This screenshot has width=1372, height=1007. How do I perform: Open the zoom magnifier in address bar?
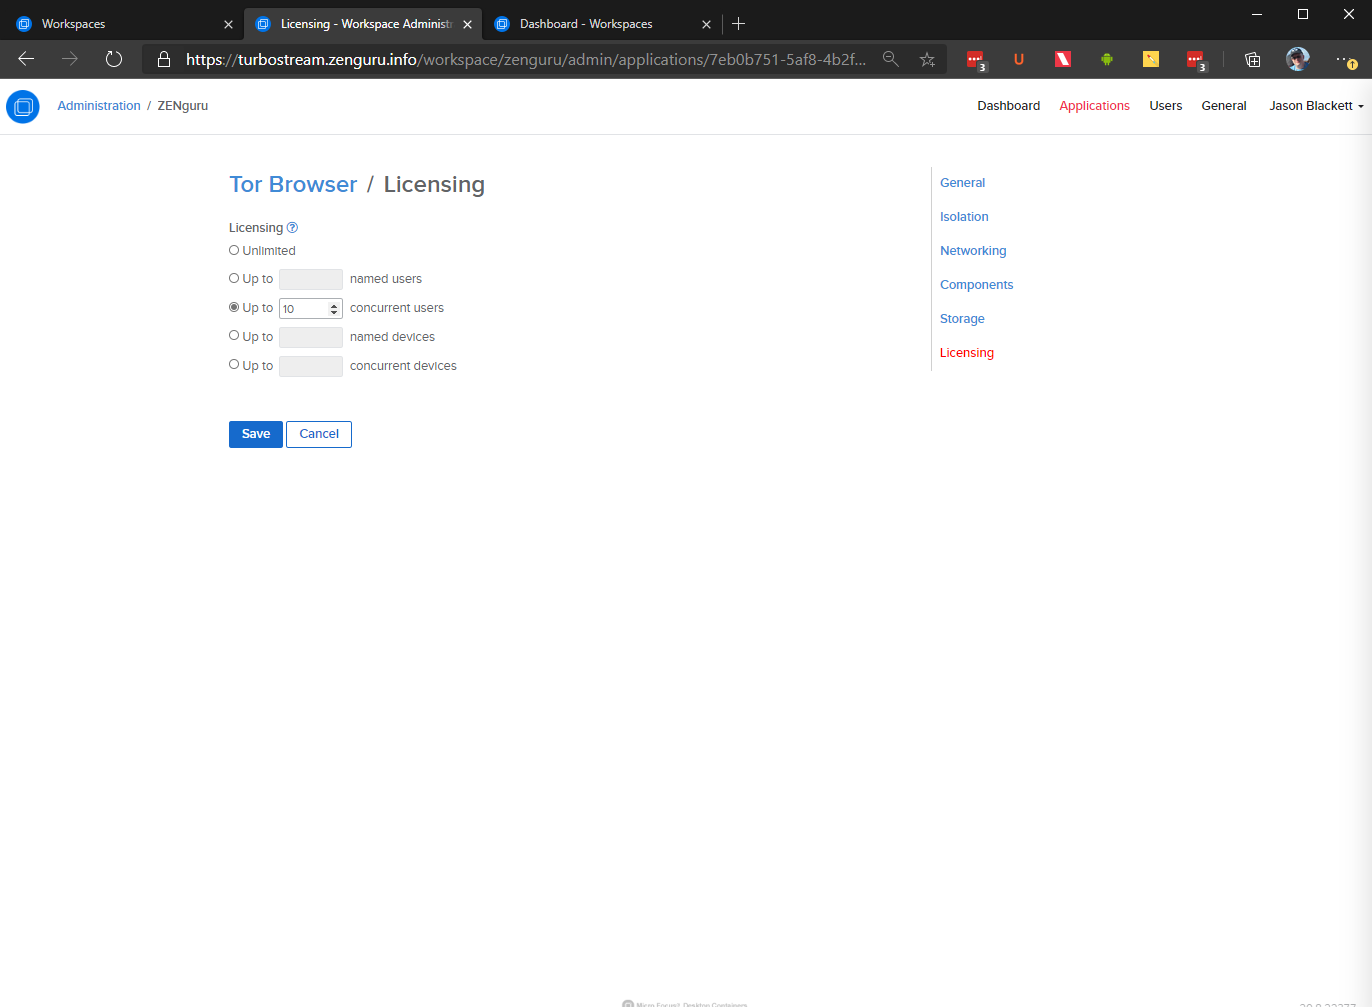890,59
